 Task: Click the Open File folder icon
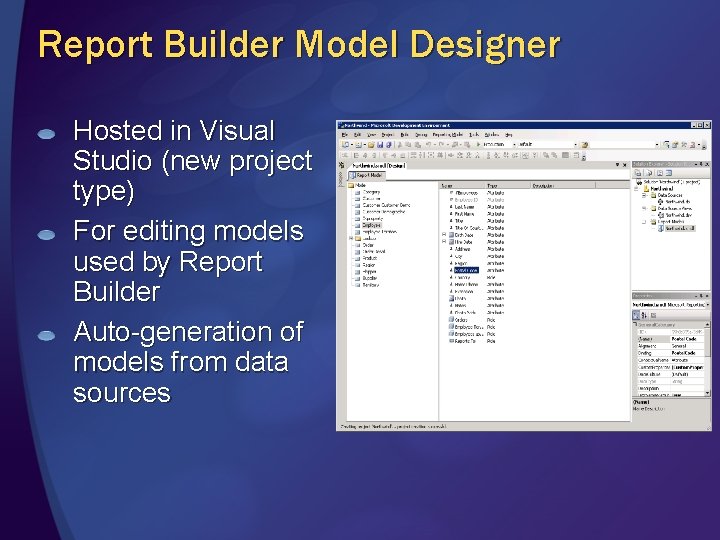coord(371,144)
